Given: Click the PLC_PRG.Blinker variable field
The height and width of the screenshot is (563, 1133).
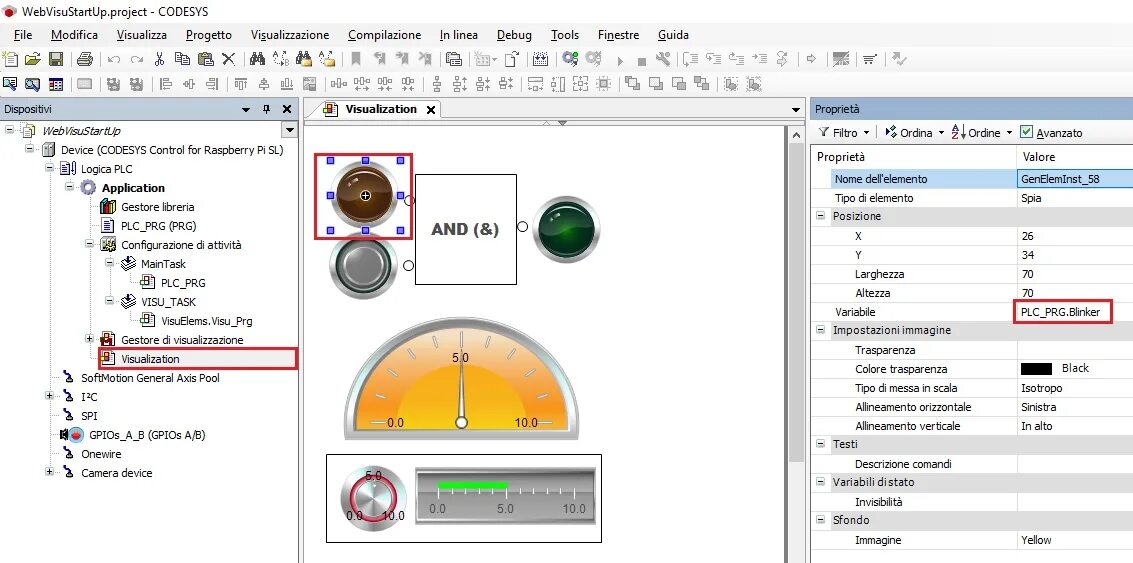Looking at the screenshot, I should pyautogui.click(x=1062, y=312).
